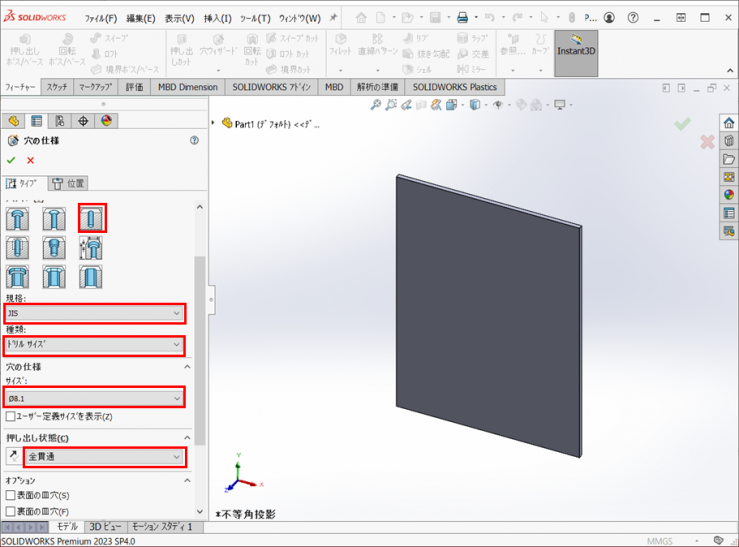
Task: Click the help question mark in 穴の仕様 panel
Action: [x=194, y=141]
